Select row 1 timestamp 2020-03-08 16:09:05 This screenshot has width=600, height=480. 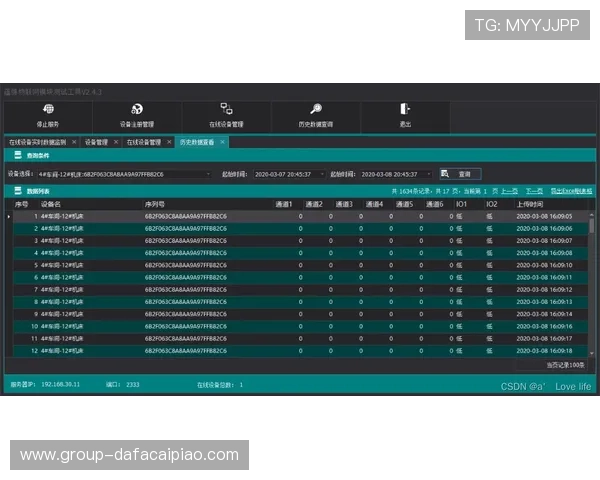[x=544, y=217]
